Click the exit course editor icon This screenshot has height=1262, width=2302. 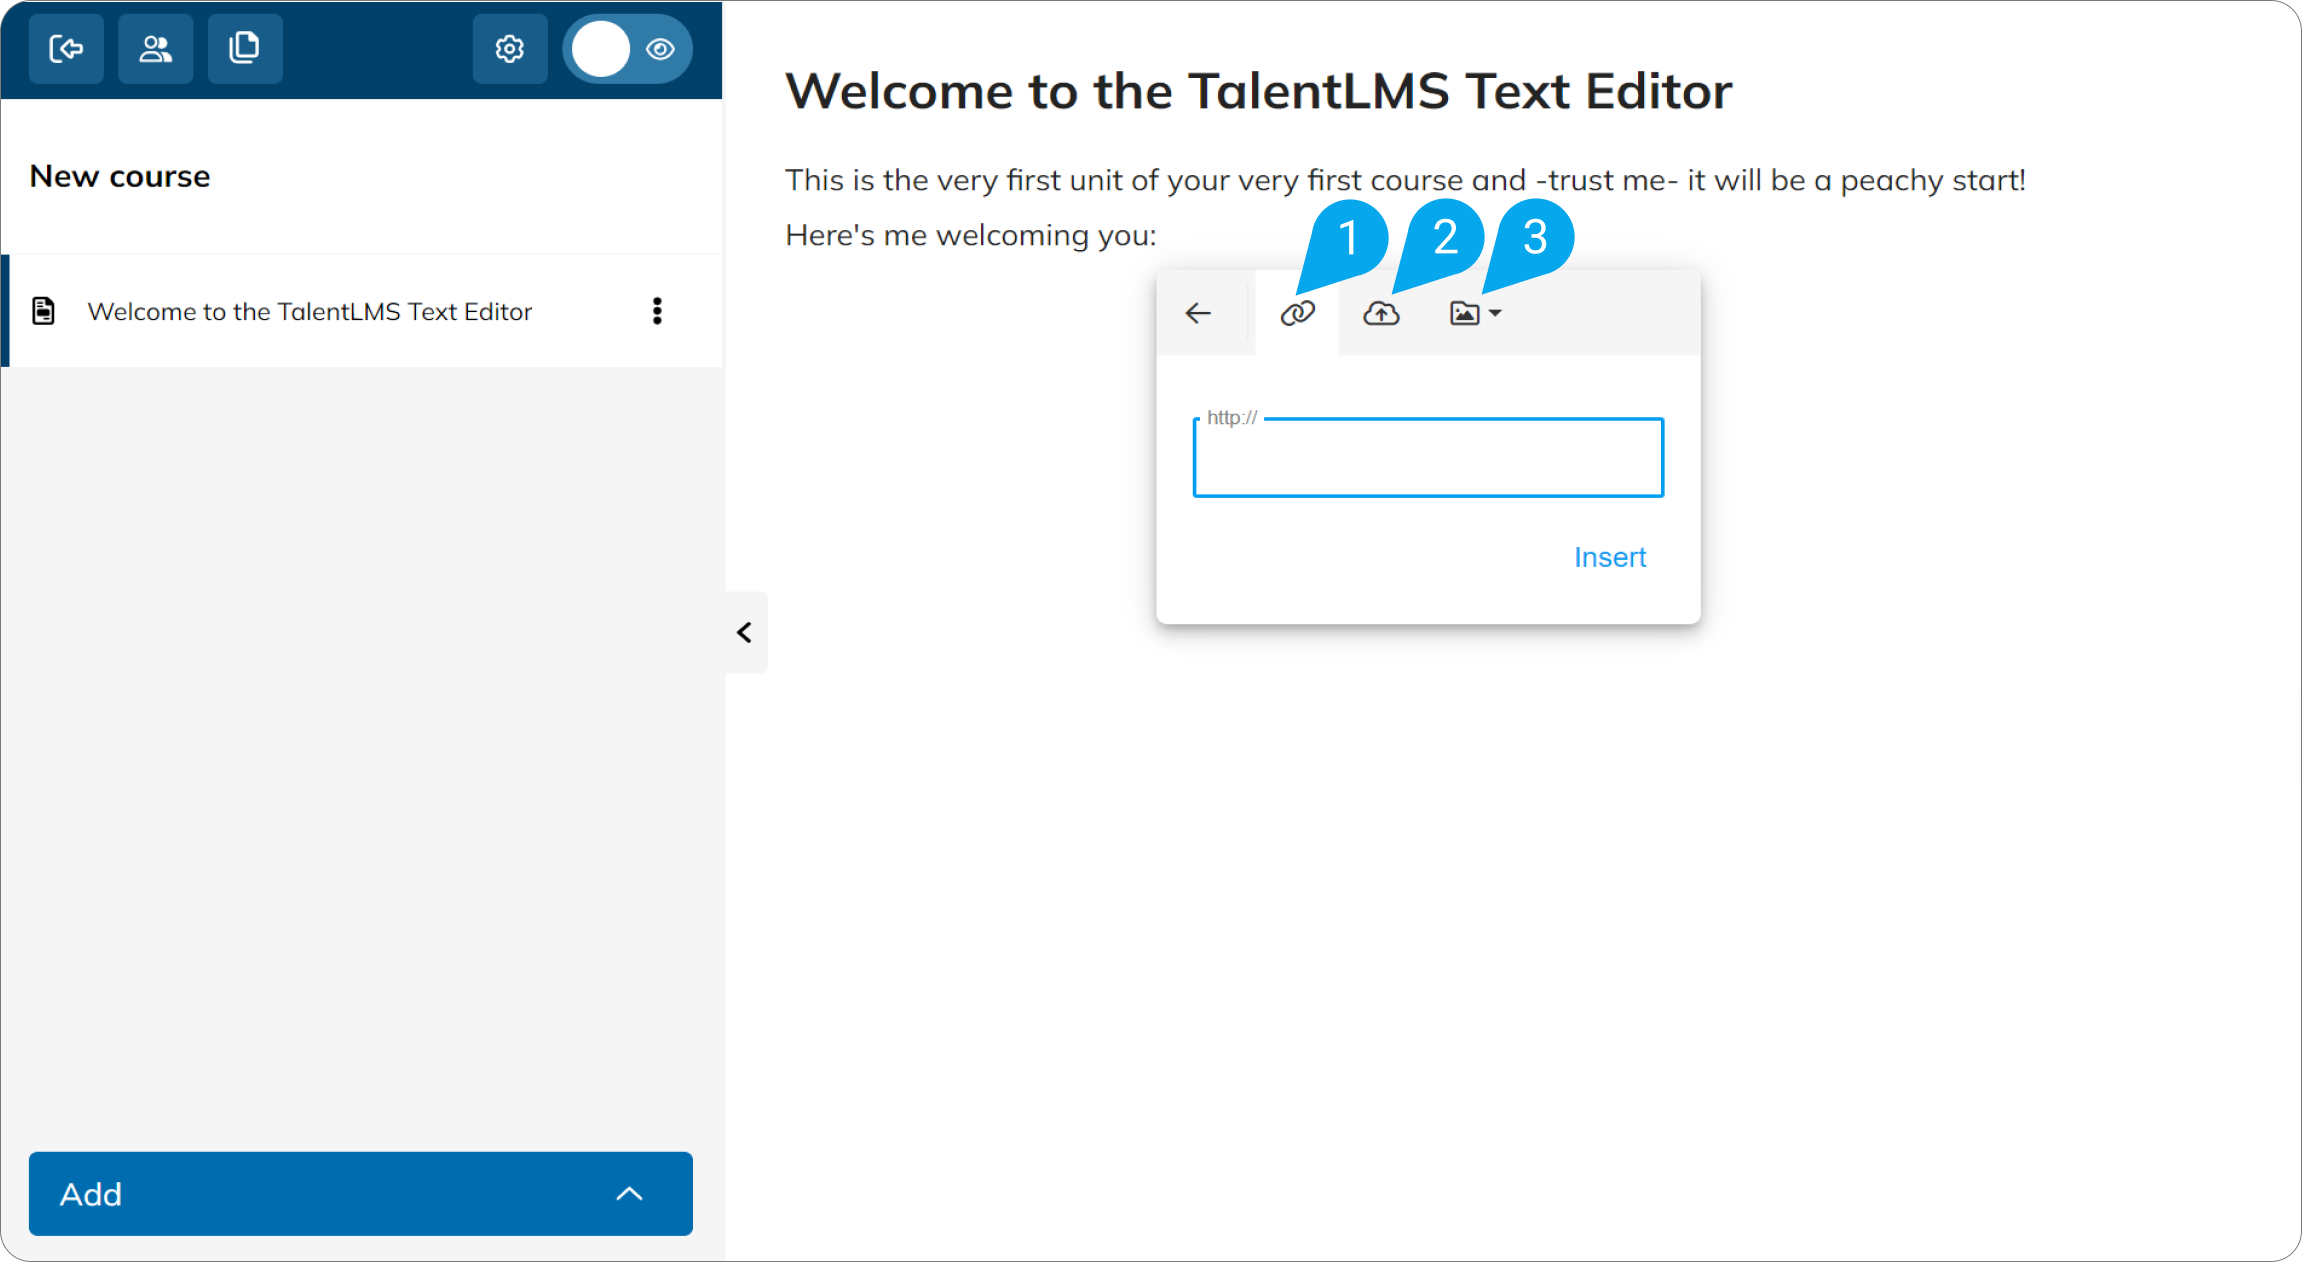click(x=66, y=48)
